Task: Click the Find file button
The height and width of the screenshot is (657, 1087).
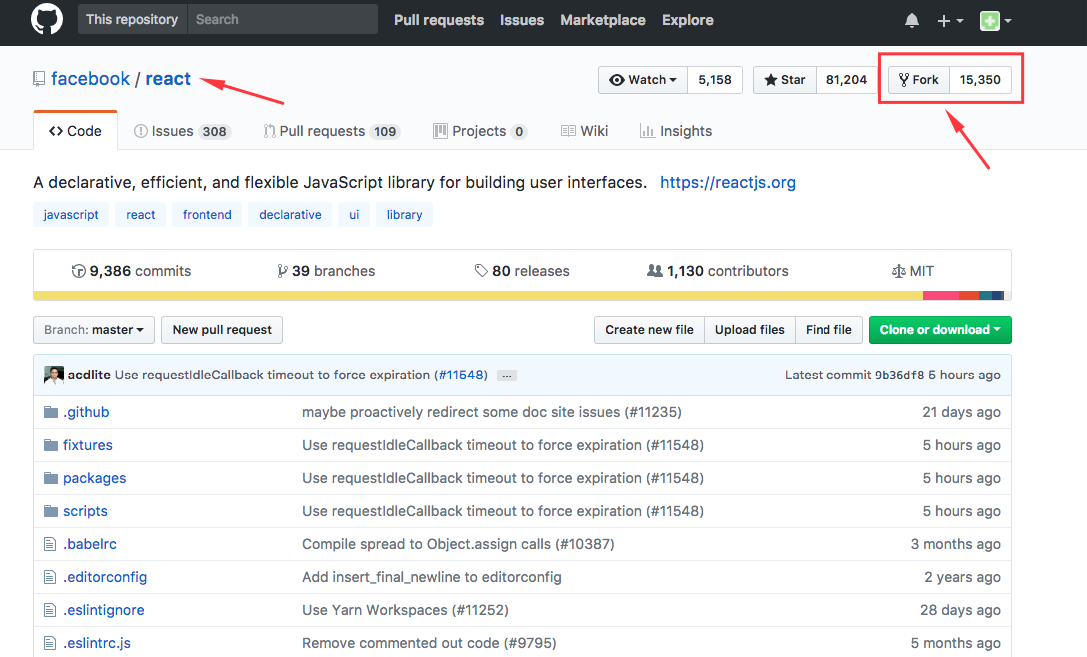Action: click(x=829, y=330)
